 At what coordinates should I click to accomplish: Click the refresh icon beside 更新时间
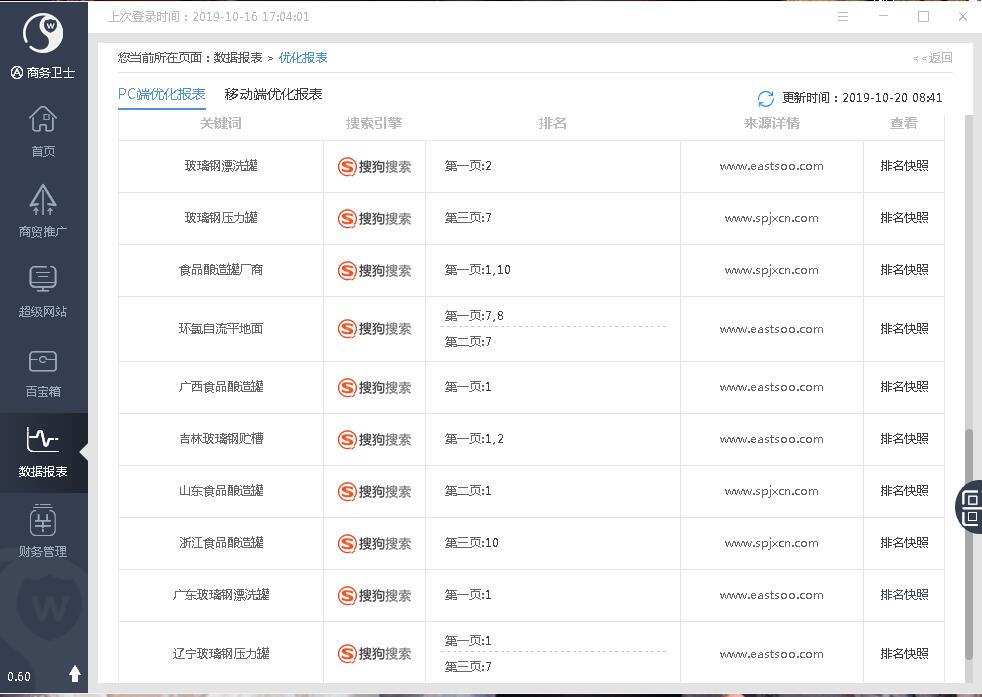point(766,98)
